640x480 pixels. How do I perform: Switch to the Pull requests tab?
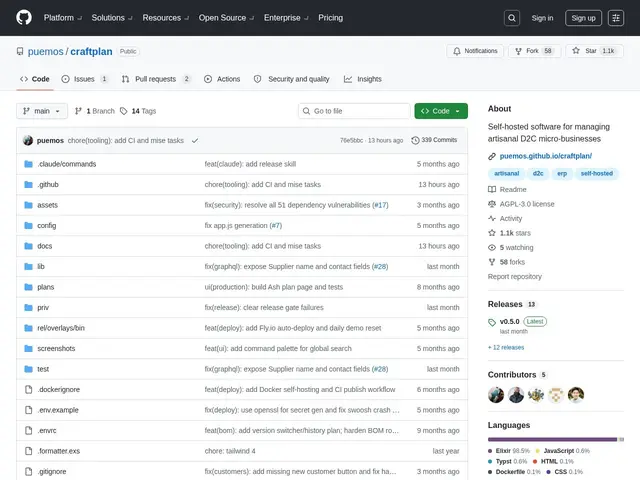pyautogui.click(x=156, y=79)
